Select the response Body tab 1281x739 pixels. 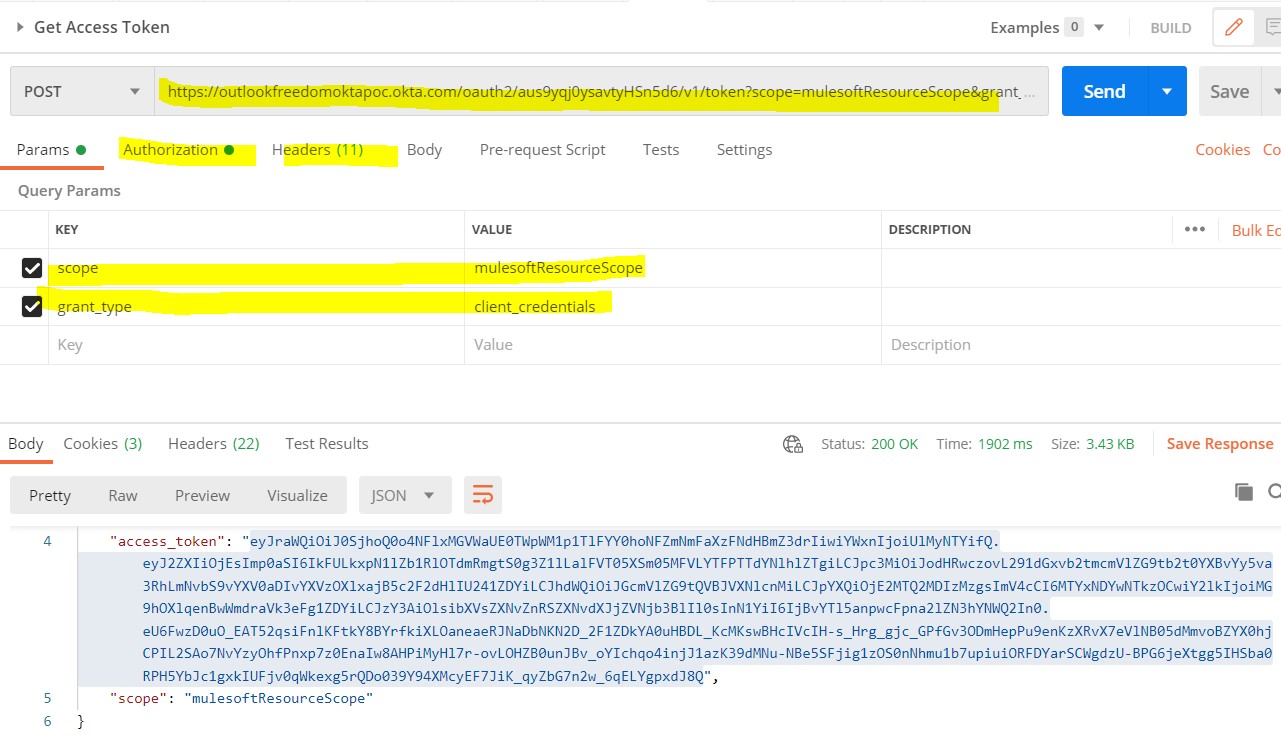click(26, 444)
